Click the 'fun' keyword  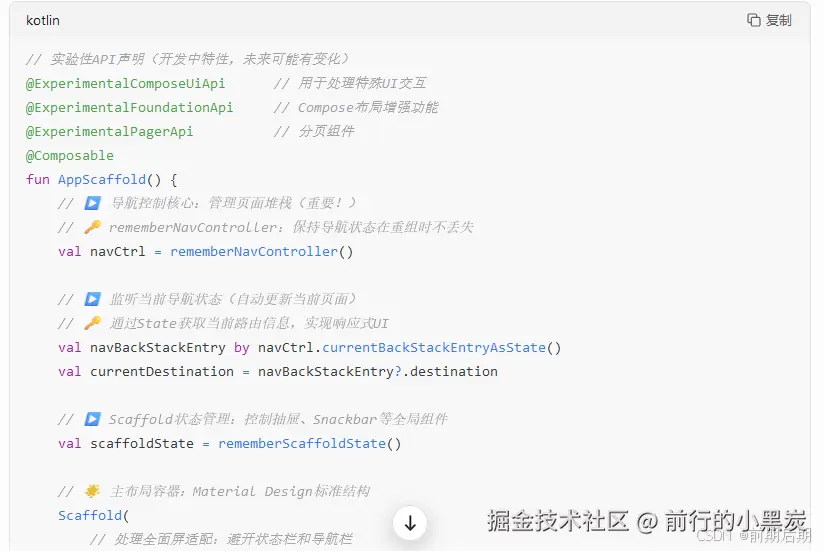[38, 180]
